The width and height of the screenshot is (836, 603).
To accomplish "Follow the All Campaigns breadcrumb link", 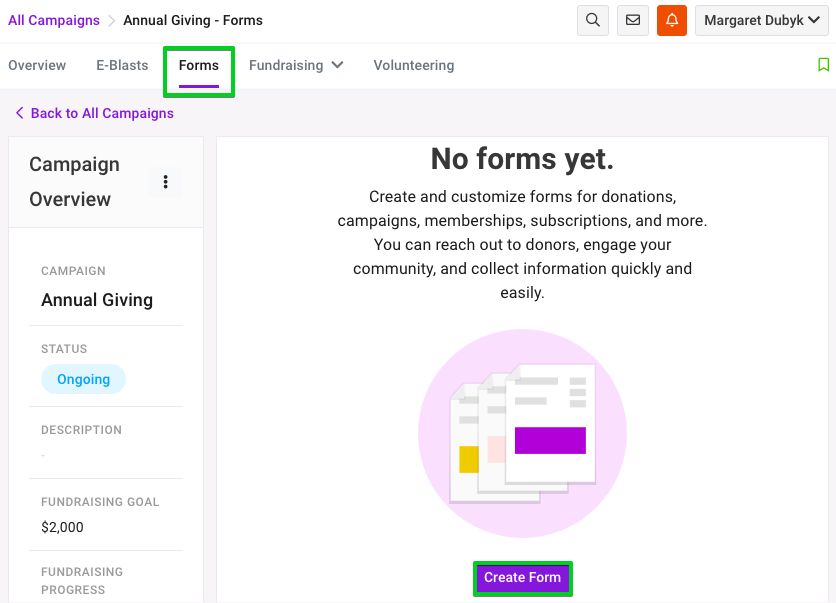I will 54,20.
